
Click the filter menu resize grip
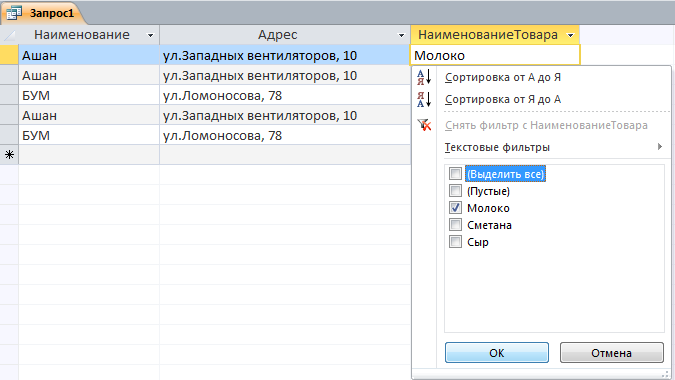(x=666, y=374)
